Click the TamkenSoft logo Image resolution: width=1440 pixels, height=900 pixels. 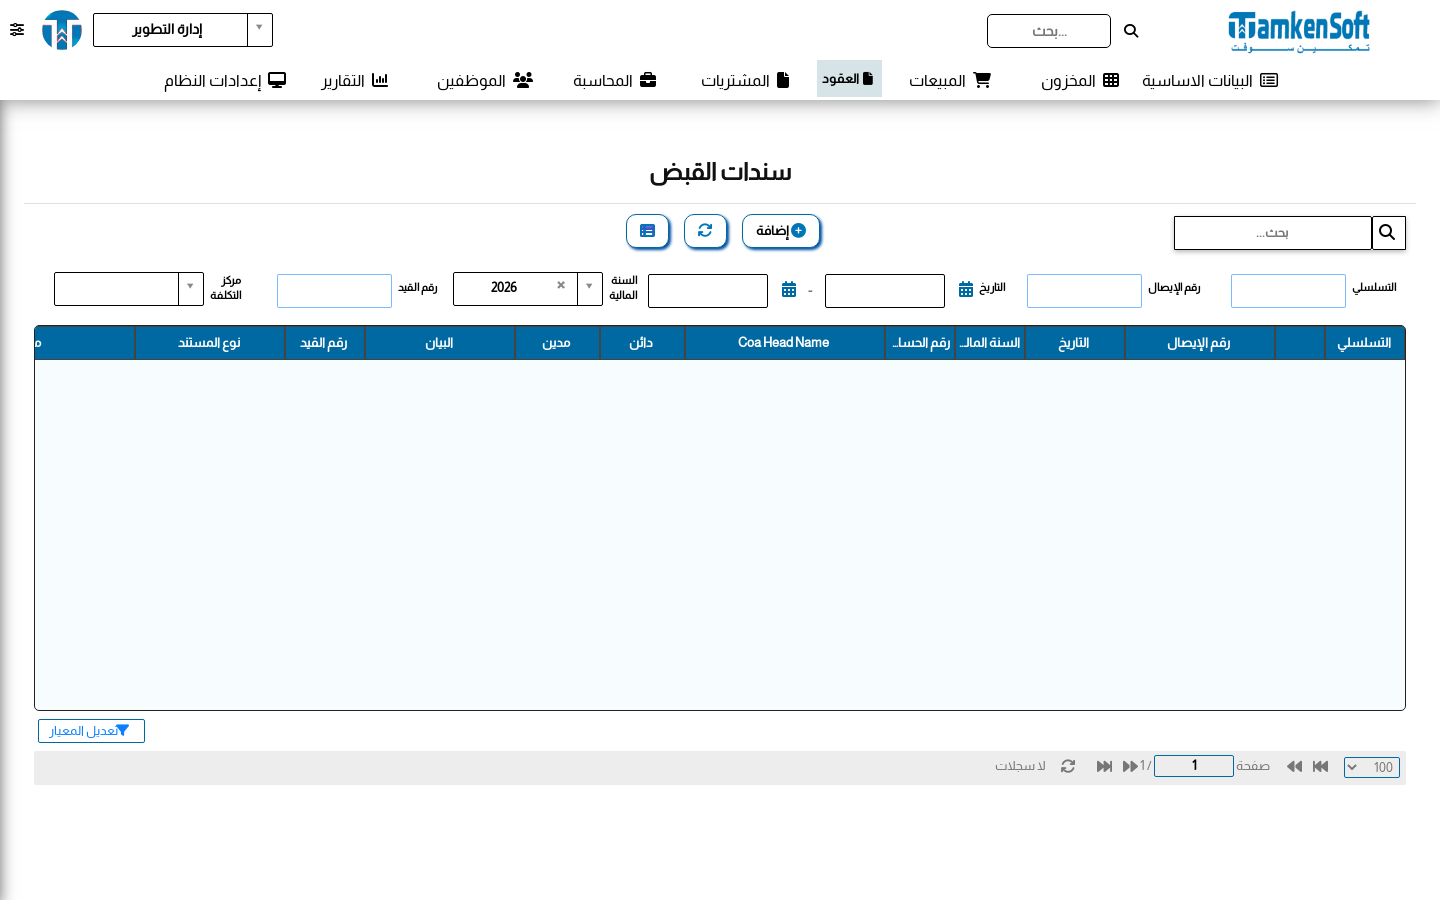(1299, 31)
